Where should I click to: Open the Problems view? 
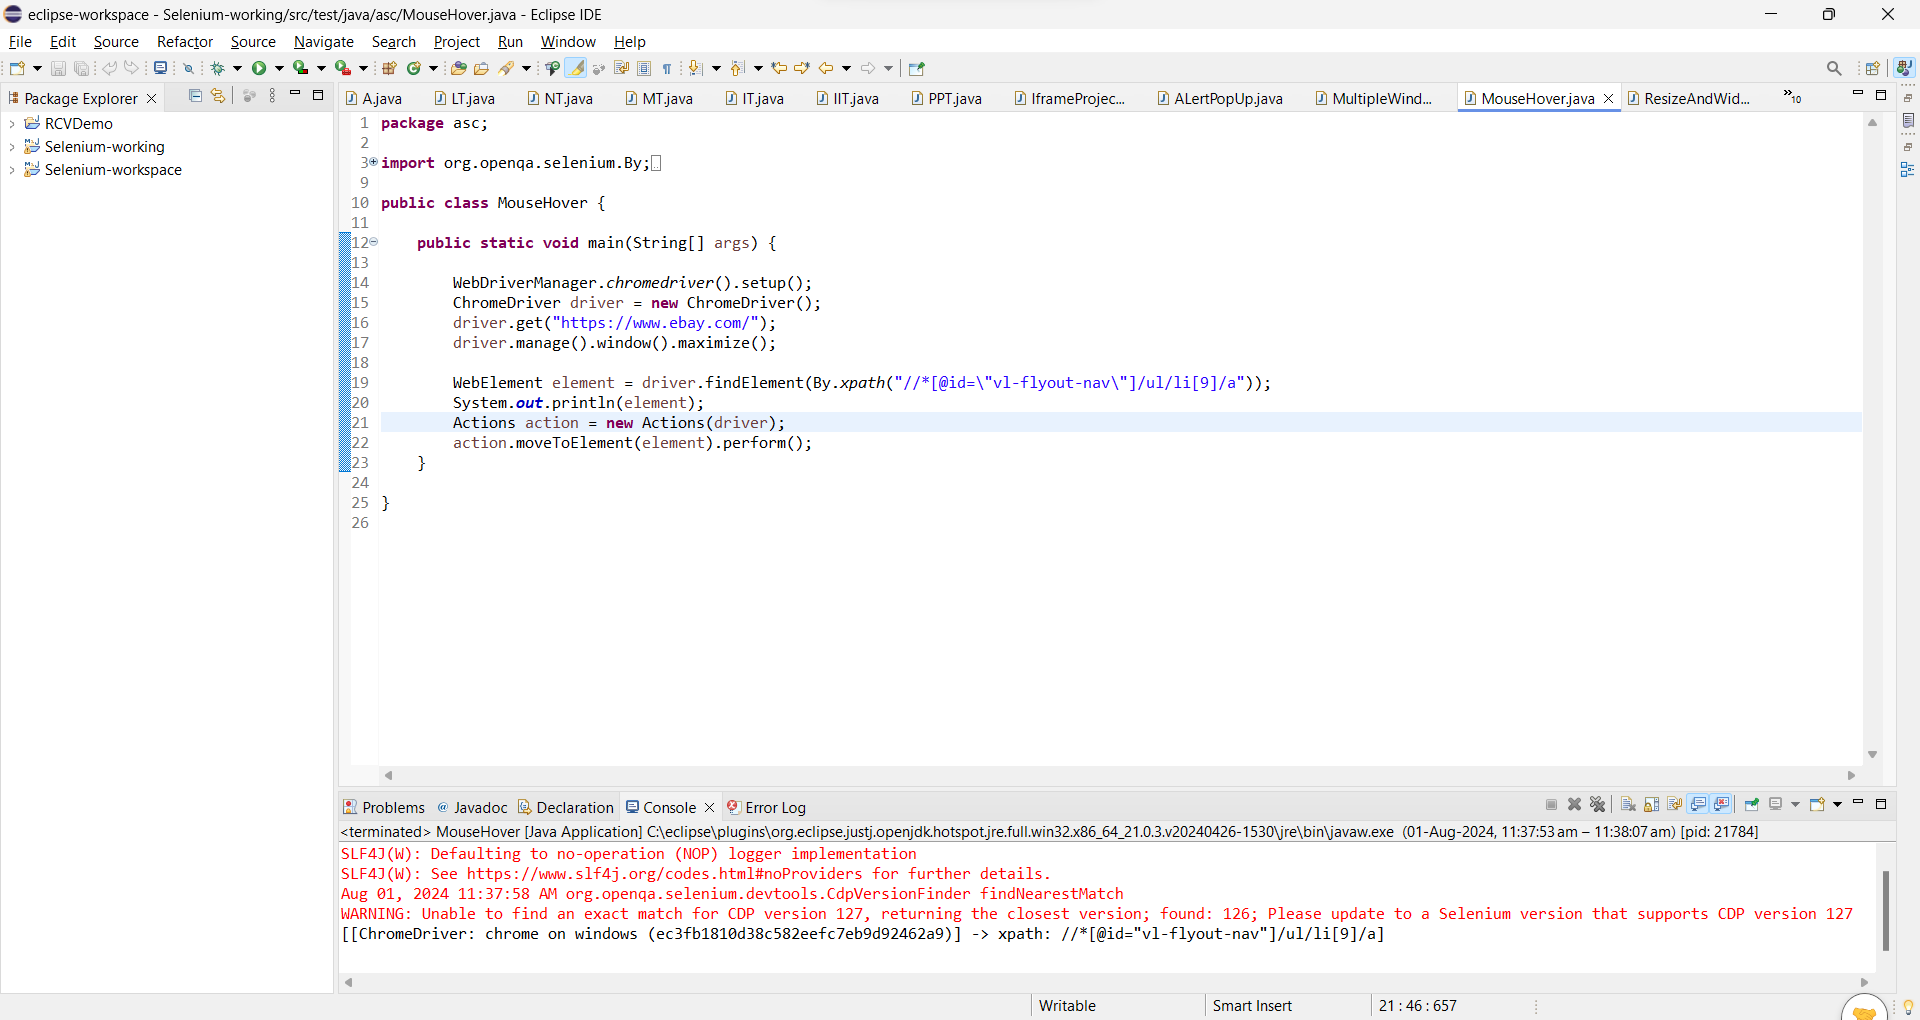click(x=393, y=807)
